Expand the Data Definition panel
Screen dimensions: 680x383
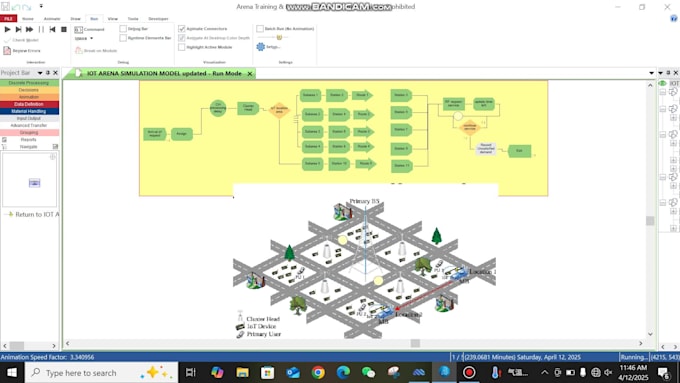tap(29, 104)
